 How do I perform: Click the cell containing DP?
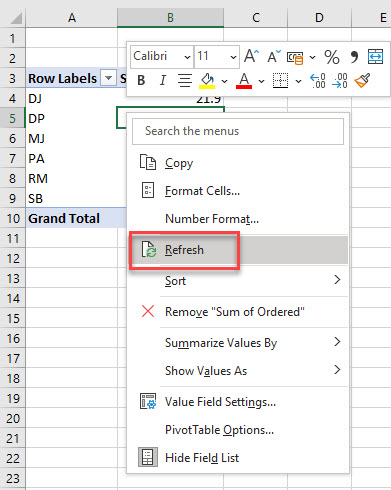point(71,118)
